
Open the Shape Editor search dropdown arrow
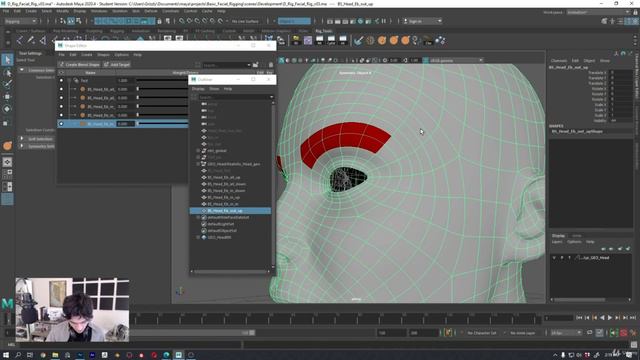point(249,65)
